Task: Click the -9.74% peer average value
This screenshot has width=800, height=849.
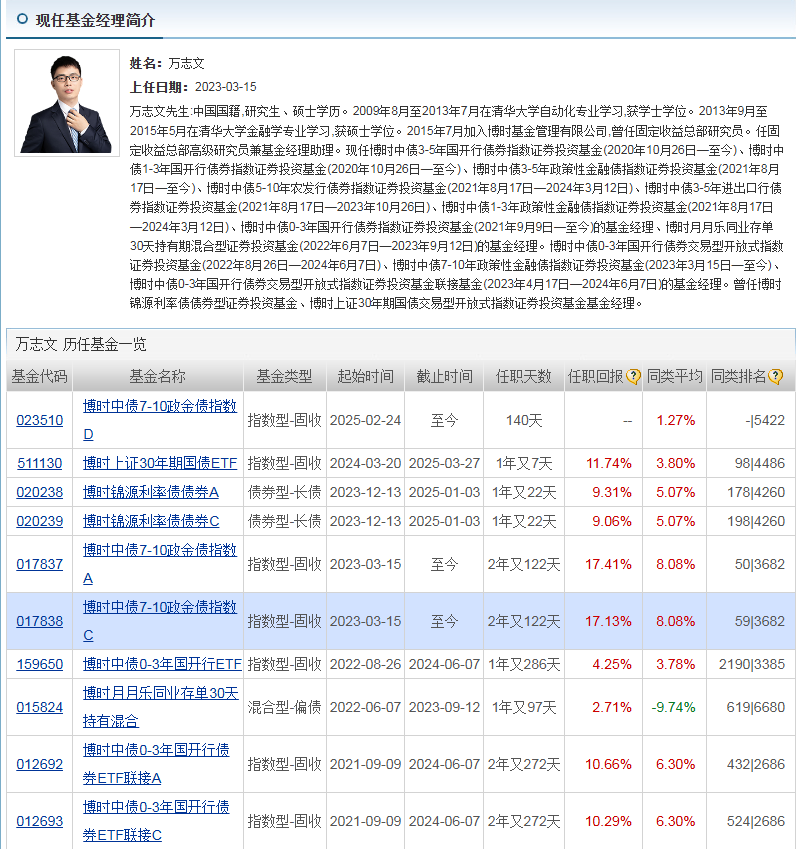Action: point(673,707)
